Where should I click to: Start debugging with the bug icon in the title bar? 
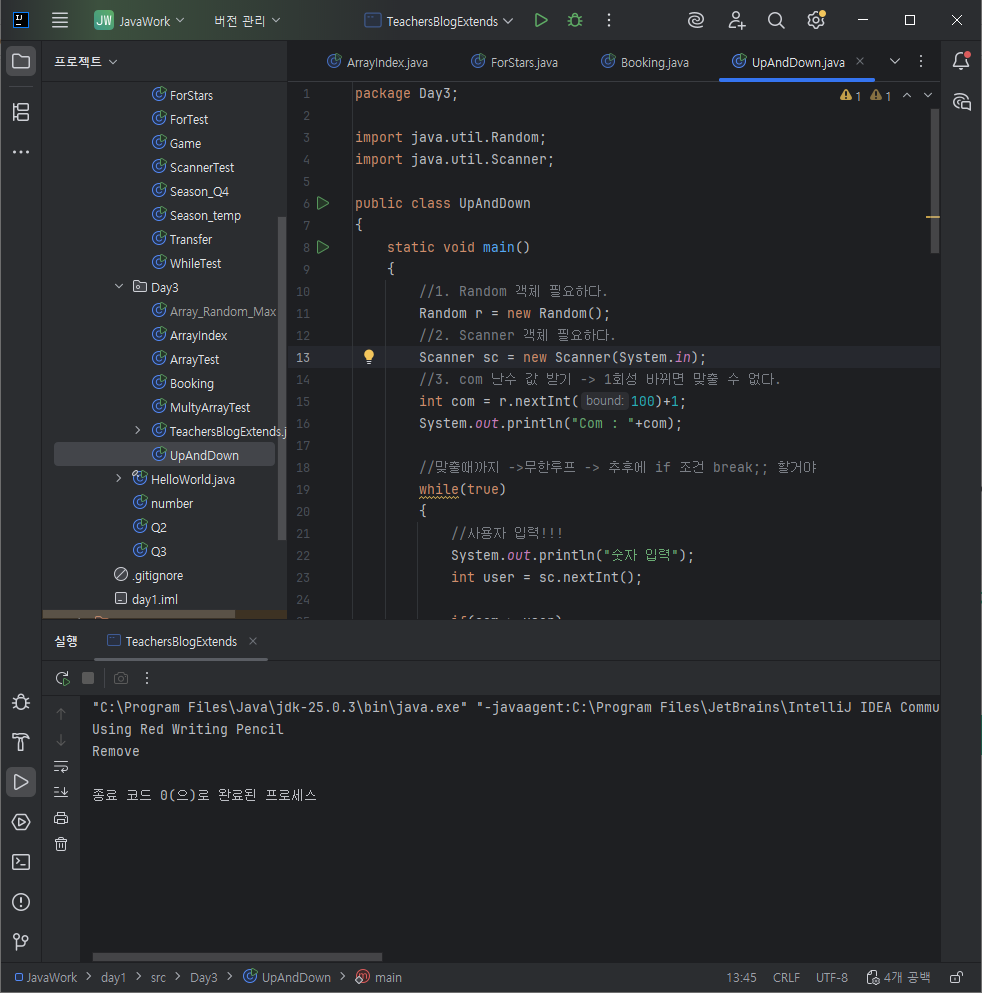point(575,20)
